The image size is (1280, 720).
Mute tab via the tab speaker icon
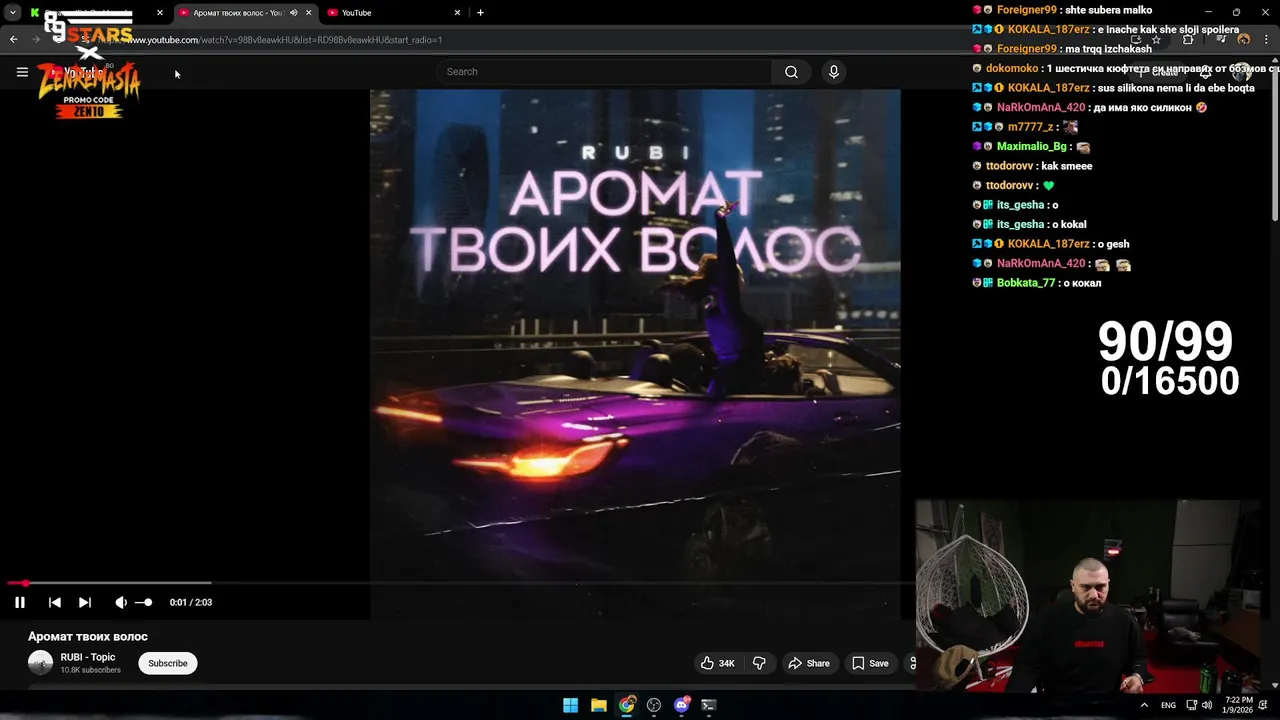point(293,13)
